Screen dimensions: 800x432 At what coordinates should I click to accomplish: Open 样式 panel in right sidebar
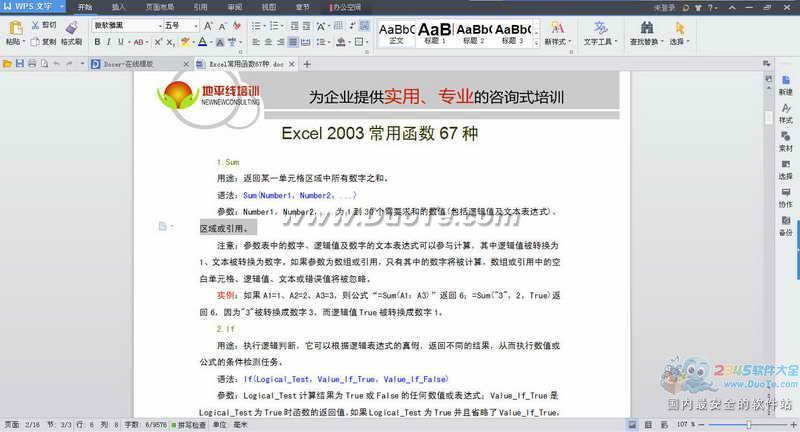point(786,114)
